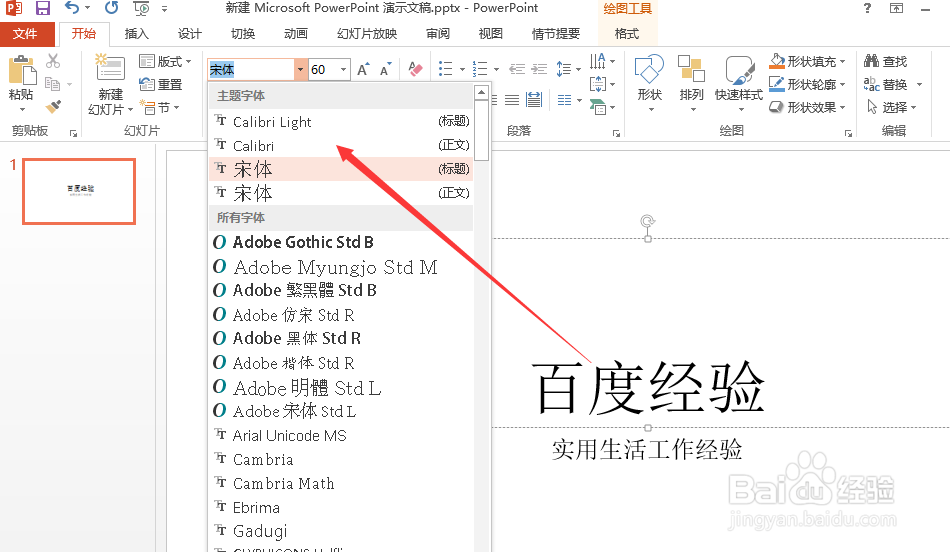Expand Quick Access Toolbar customize arrow
The width and height of the screenshot is (950, 552).
165,8
